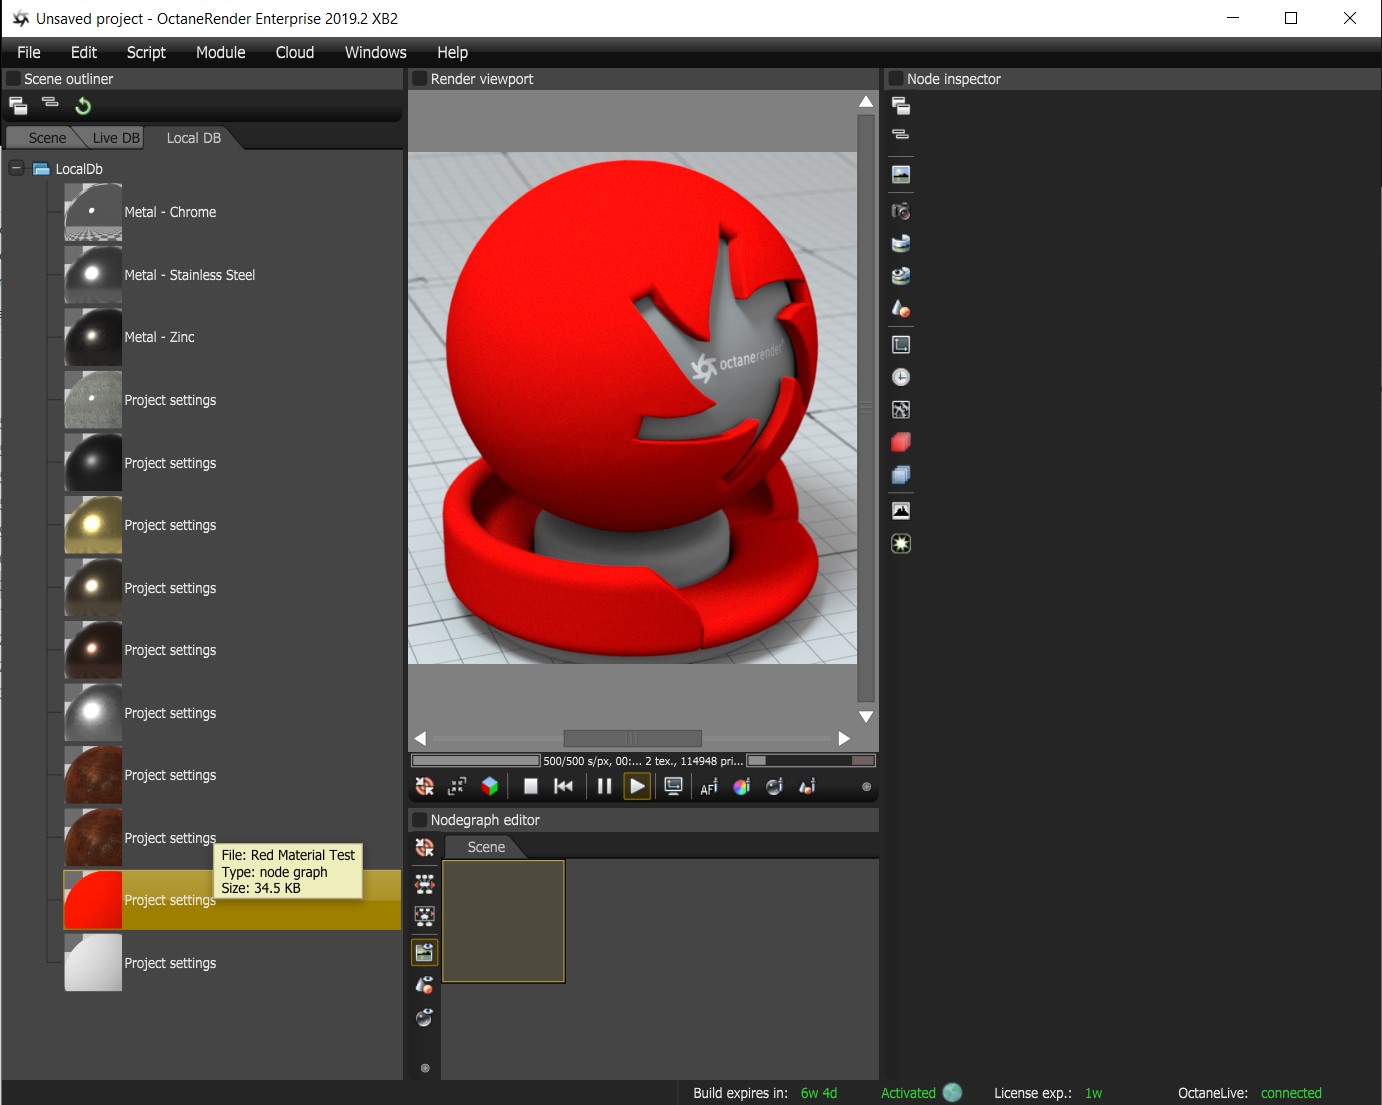Click the green refresh icon in Scene outliner
The image size is (1382, 1105).
click(83, 106)
